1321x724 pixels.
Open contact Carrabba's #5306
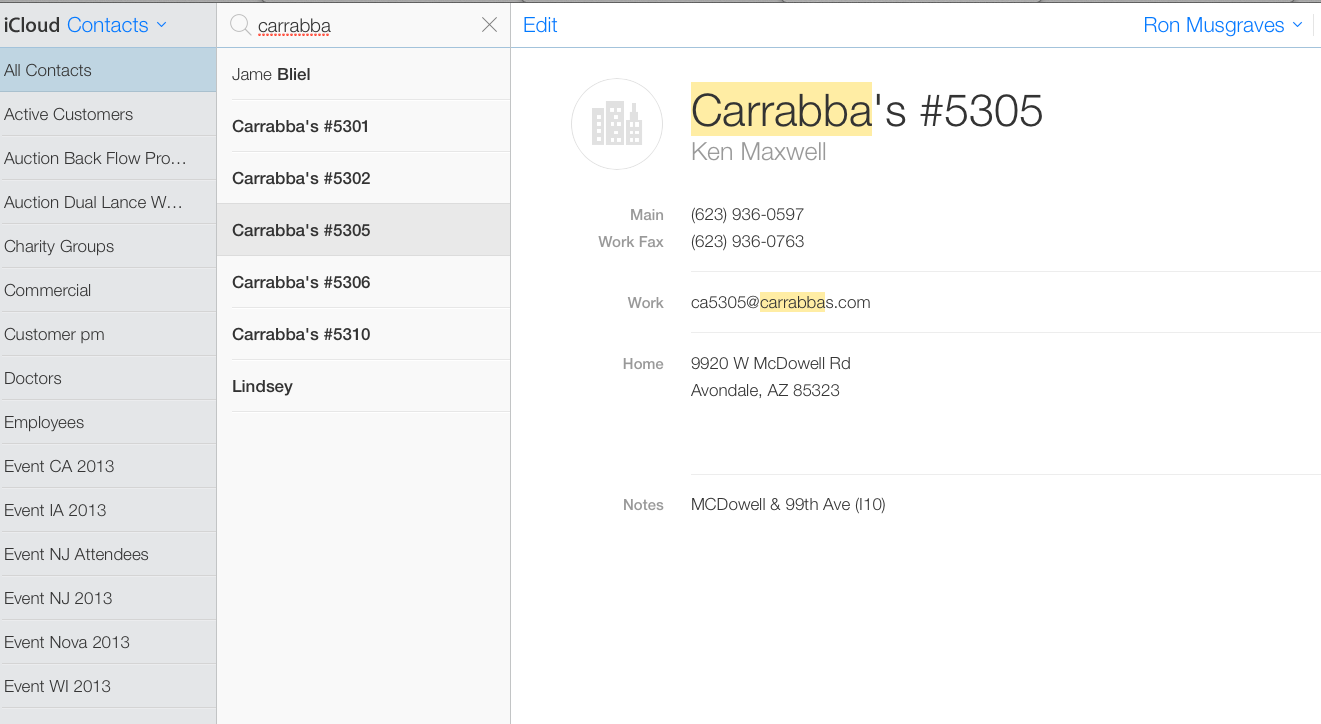pyautogui.click(x=364, y=282)
